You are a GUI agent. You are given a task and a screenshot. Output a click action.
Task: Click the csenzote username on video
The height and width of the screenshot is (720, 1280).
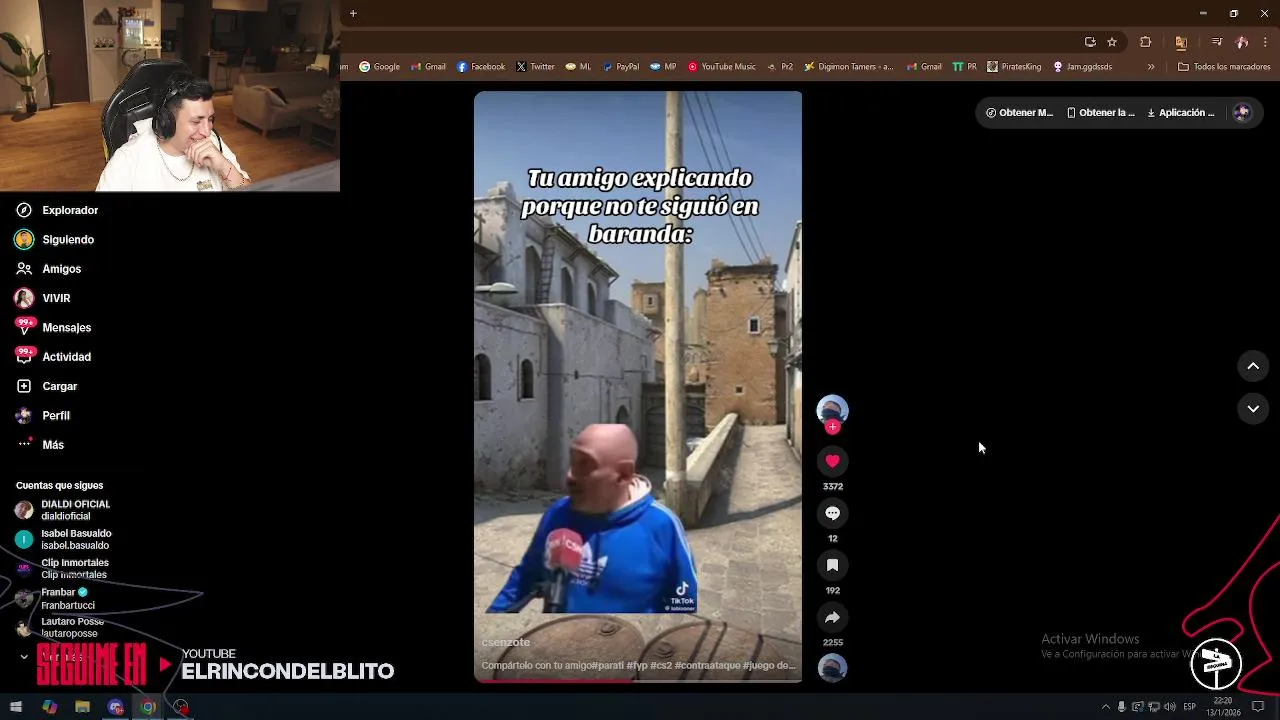[x=506, y=642]
